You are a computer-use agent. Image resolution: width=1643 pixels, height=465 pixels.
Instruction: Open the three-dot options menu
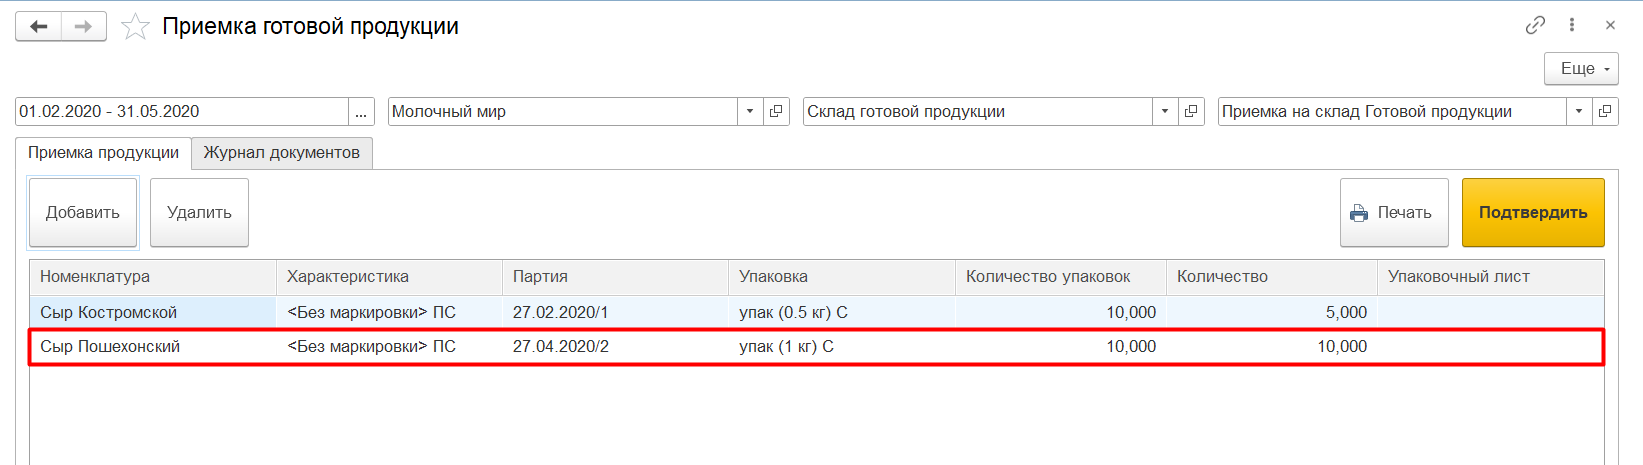(1572, 26)
